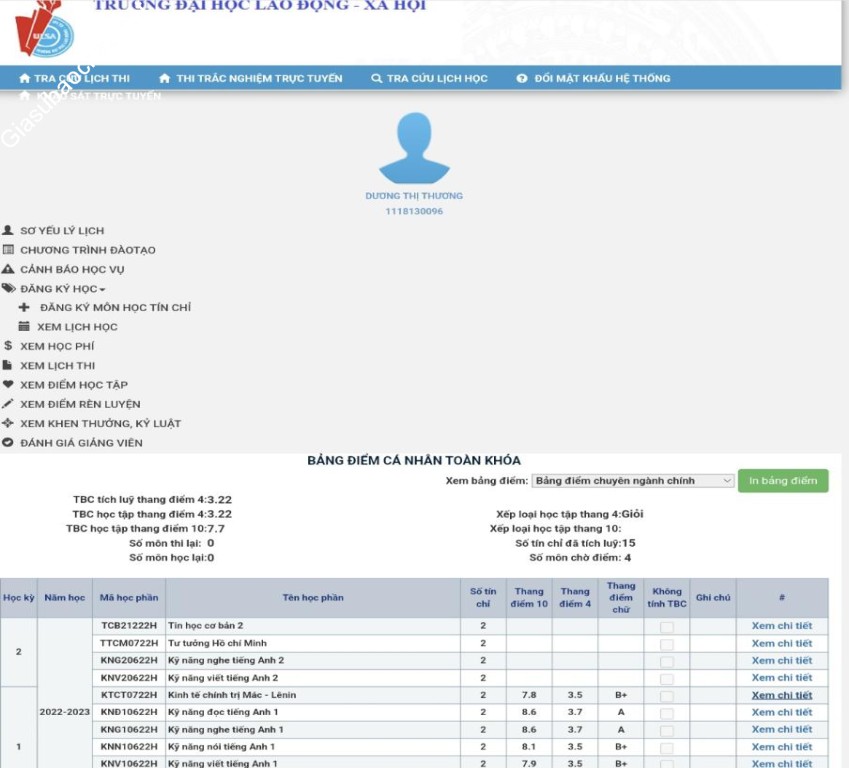849x768 pixels.
Task: Open the Bảng điểm chuyên ngành chính dropdown
Action: [633, 481]
